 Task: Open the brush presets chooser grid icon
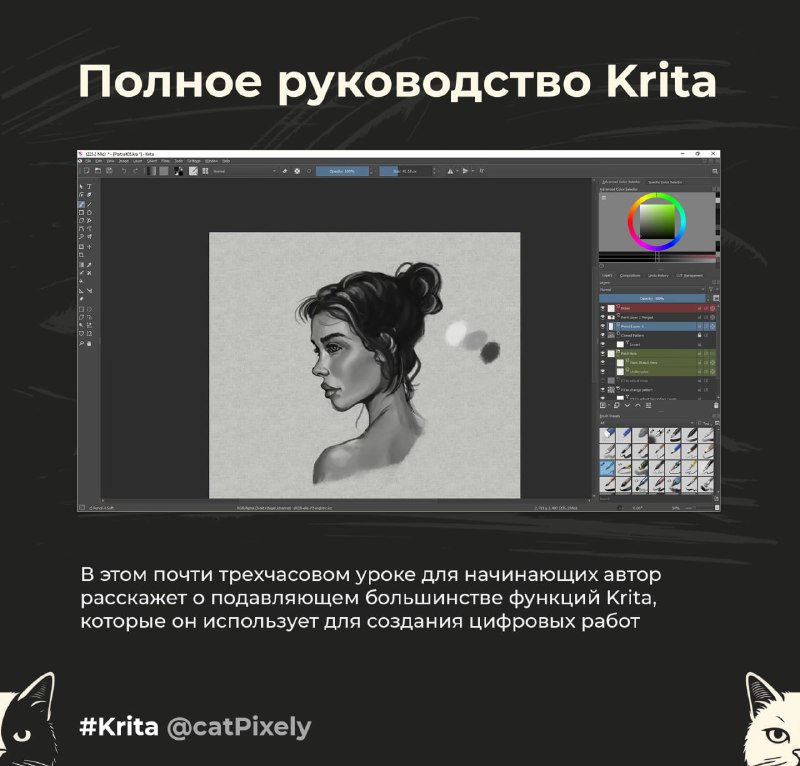tap(205, 171)
